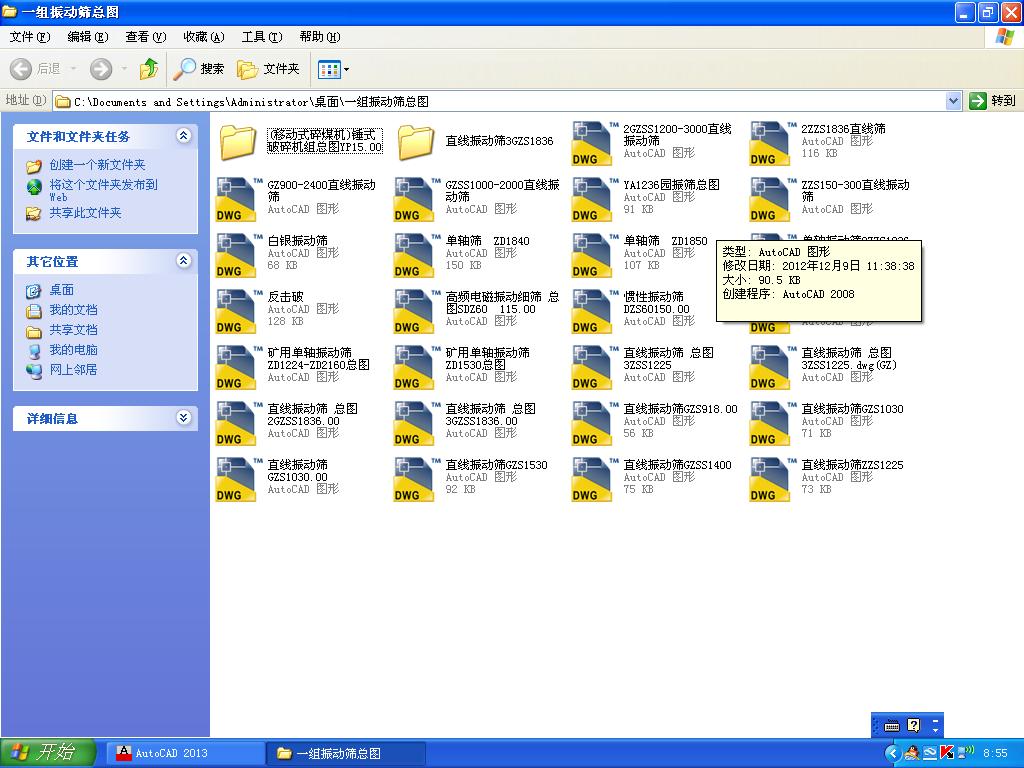The image size is (1024, 768).
Task: Click the language bar help icon
Action: (x=914, y=725)
